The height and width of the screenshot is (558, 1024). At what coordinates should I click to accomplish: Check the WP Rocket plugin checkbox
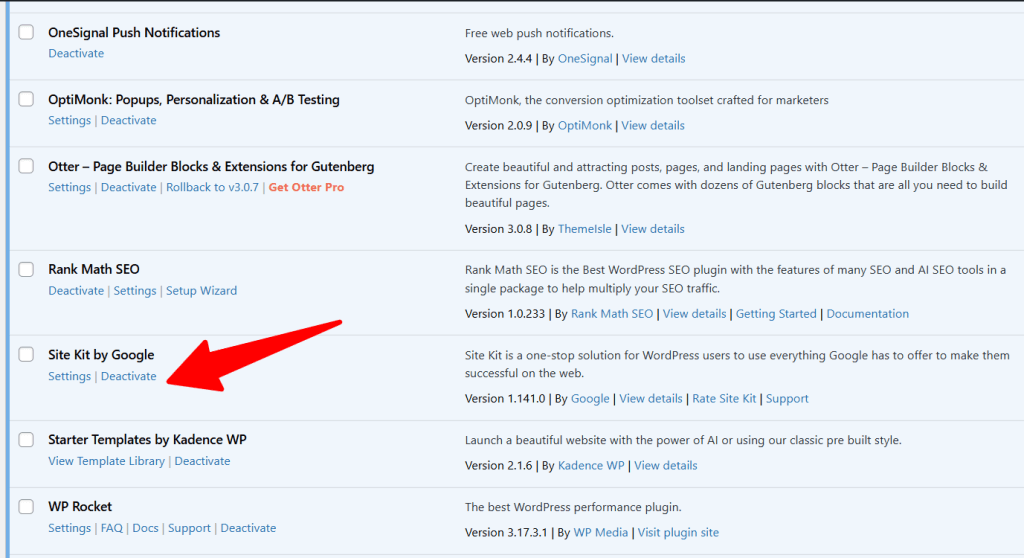pos(26,506)
